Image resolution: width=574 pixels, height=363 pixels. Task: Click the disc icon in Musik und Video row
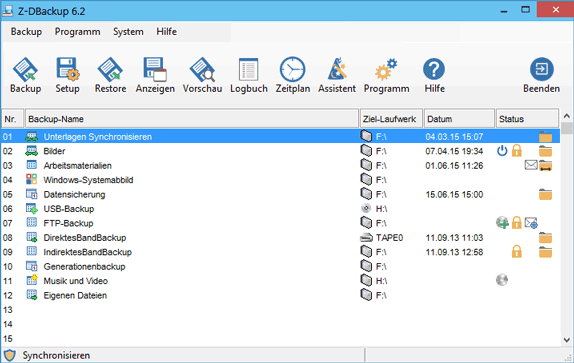point(502,280)
